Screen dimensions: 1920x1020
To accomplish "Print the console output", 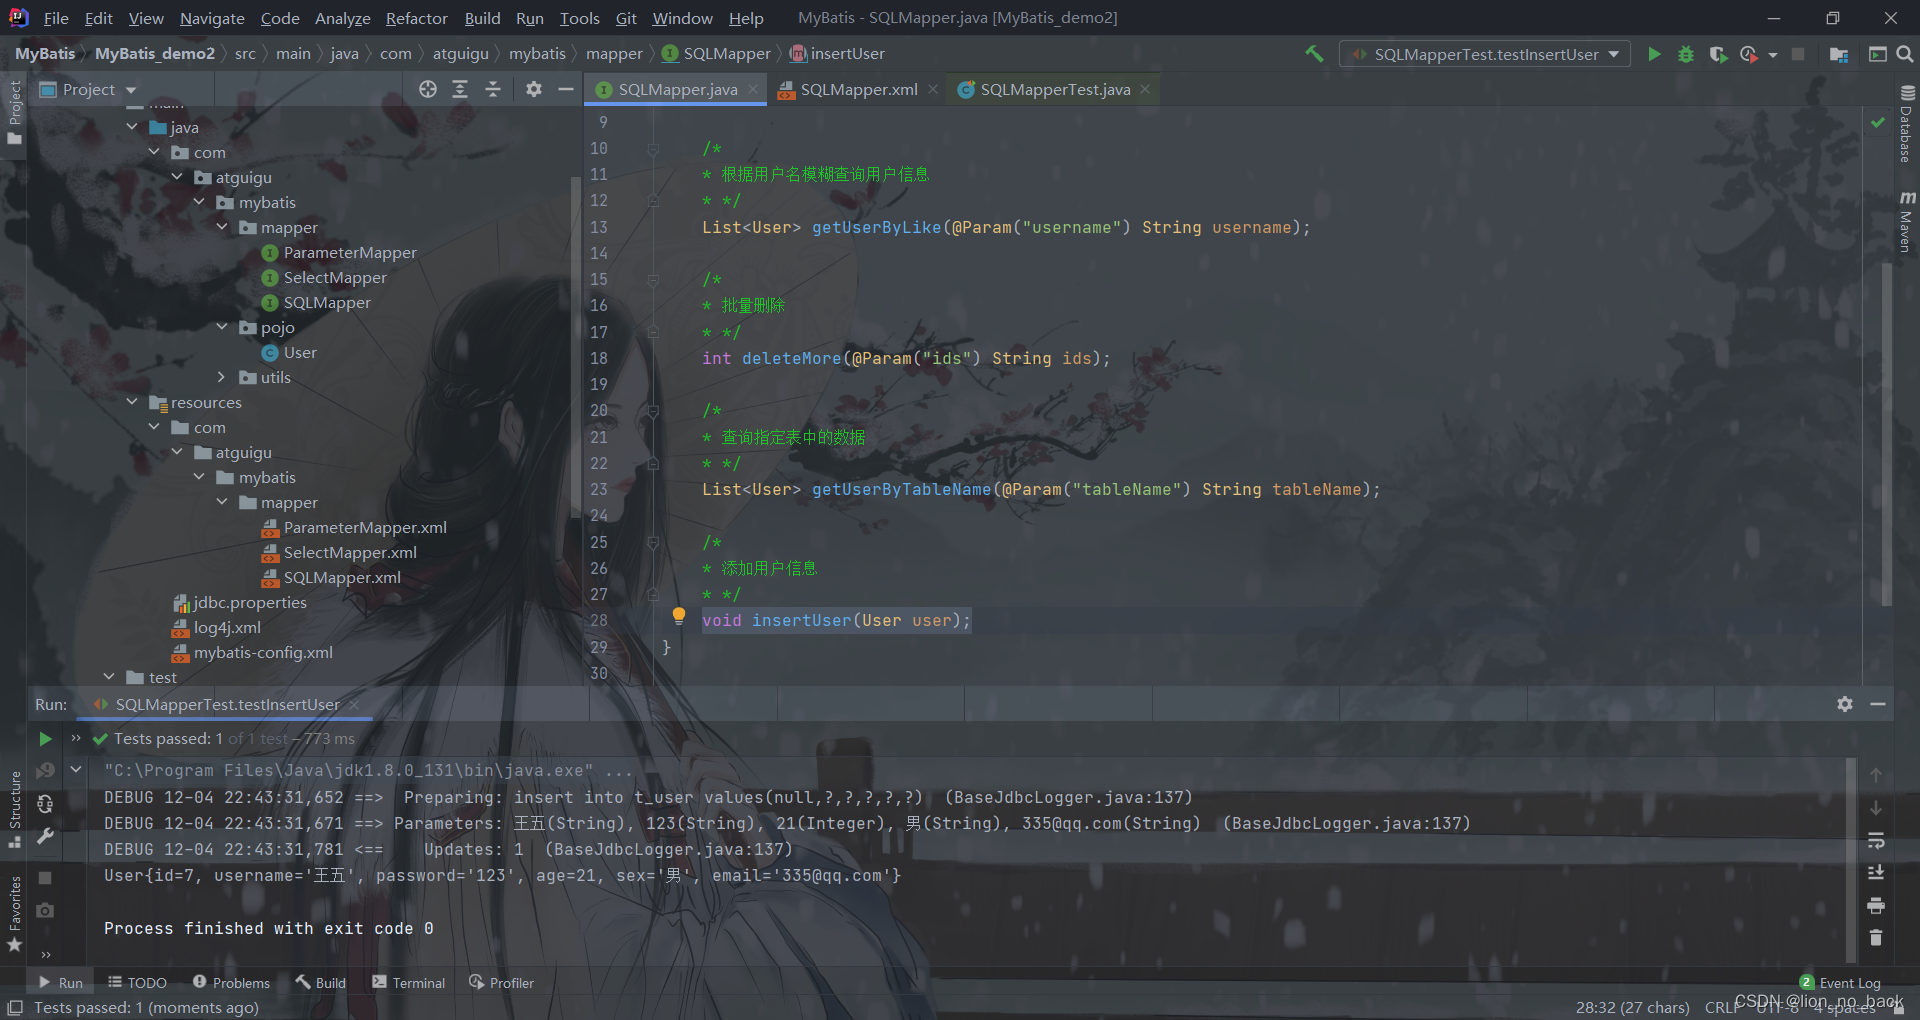I will coord(1876,905).
